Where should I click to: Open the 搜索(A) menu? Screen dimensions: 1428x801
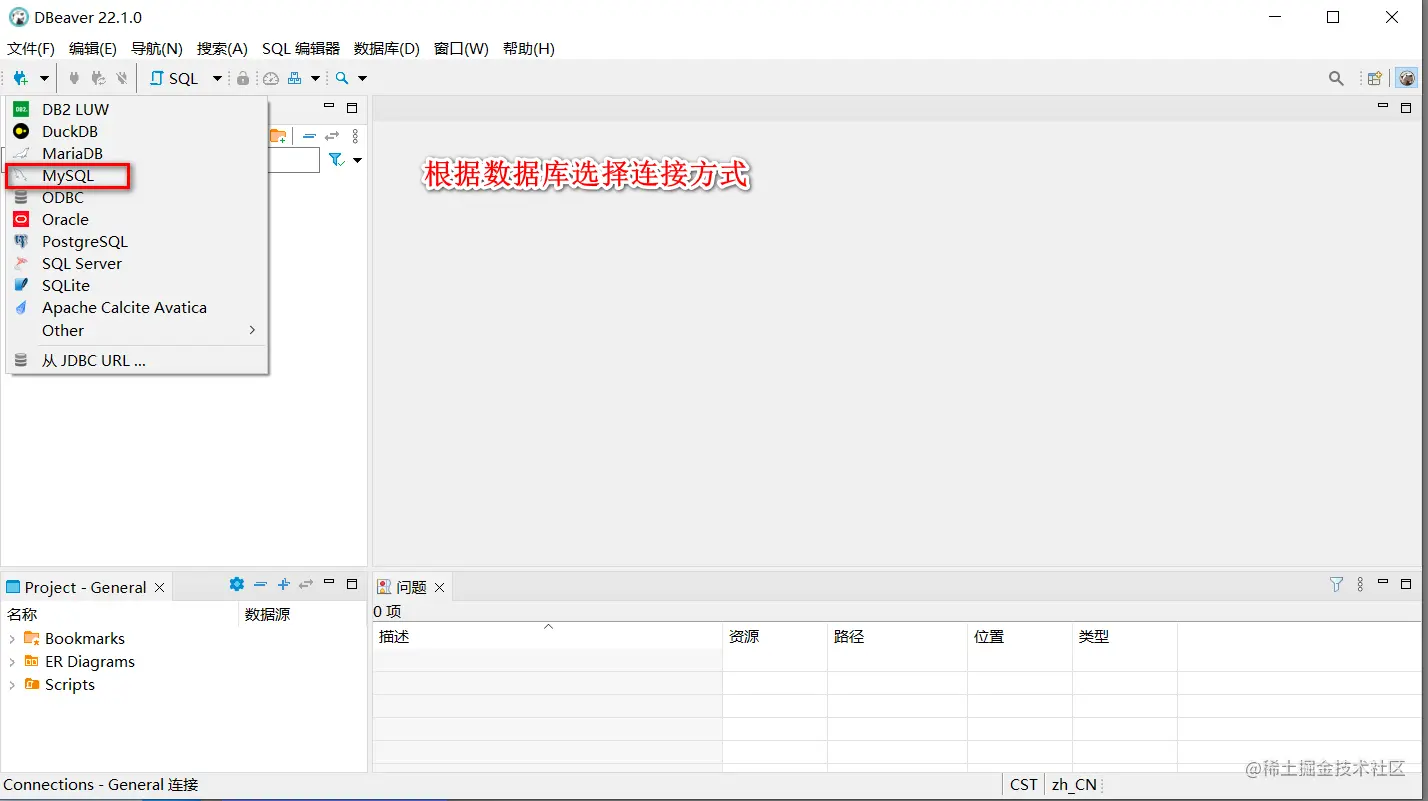222,48
